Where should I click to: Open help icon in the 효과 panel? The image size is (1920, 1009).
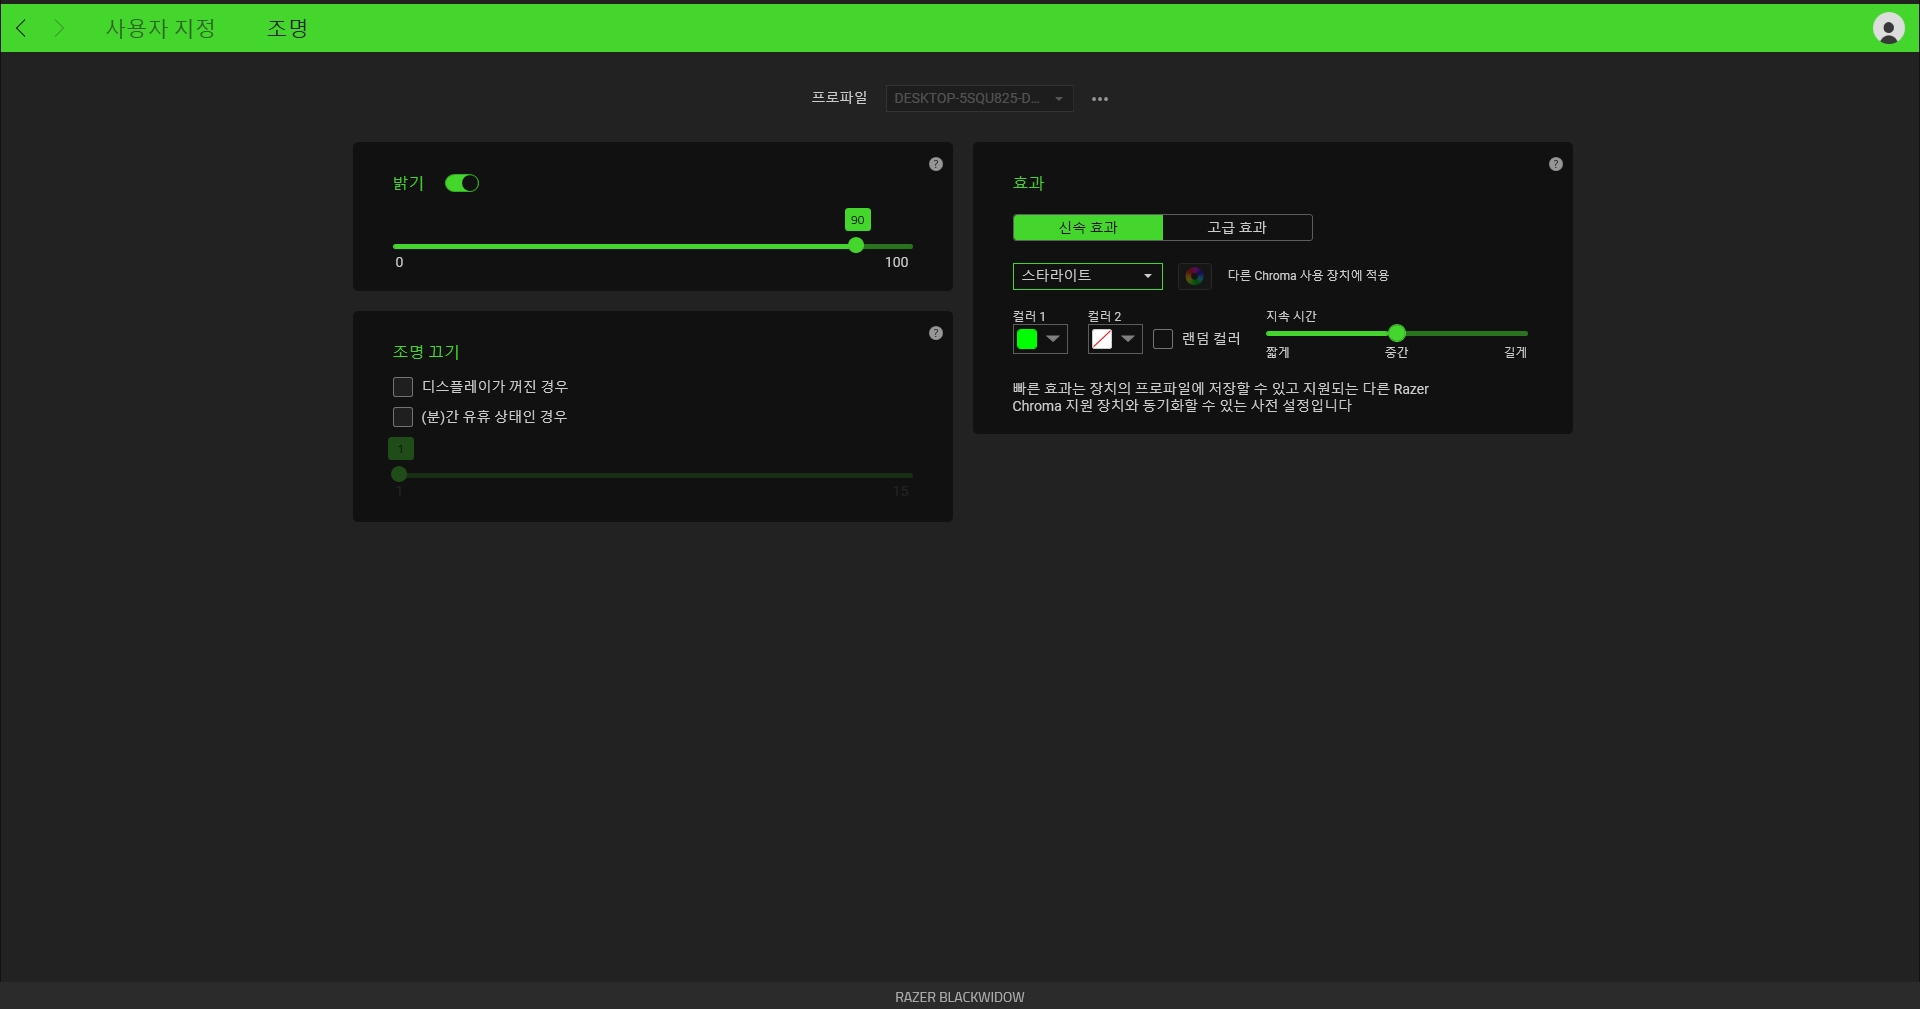(1556, 164)
